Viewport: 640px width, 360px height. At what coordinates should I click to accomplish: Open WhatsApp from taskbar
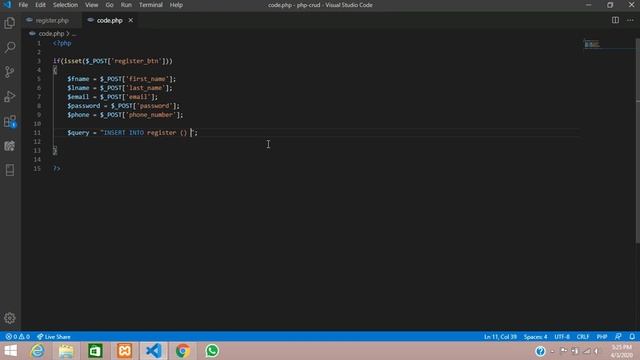212,351
